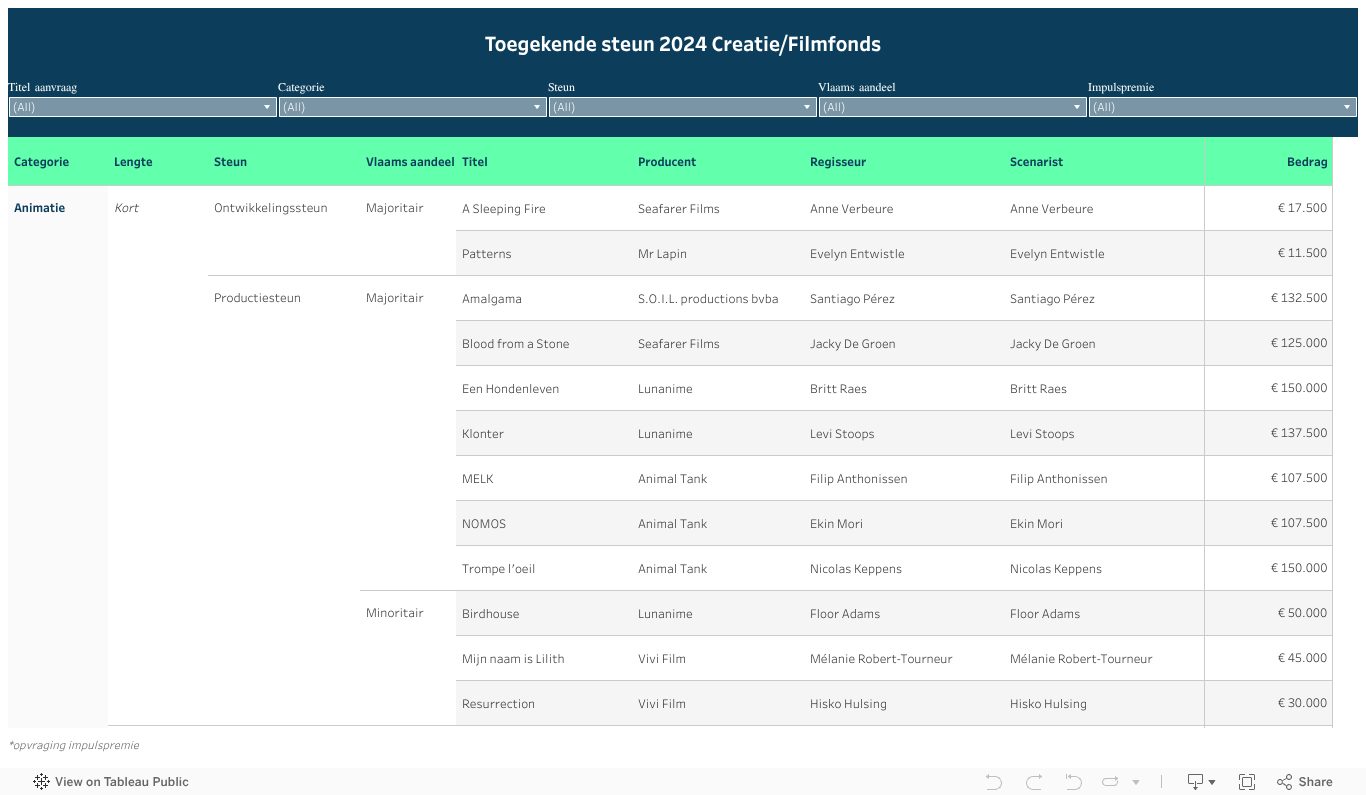Screen dimensions: 1366x795
Task: Select the title Een Hondenleven
Action: [x=511, y=389]
